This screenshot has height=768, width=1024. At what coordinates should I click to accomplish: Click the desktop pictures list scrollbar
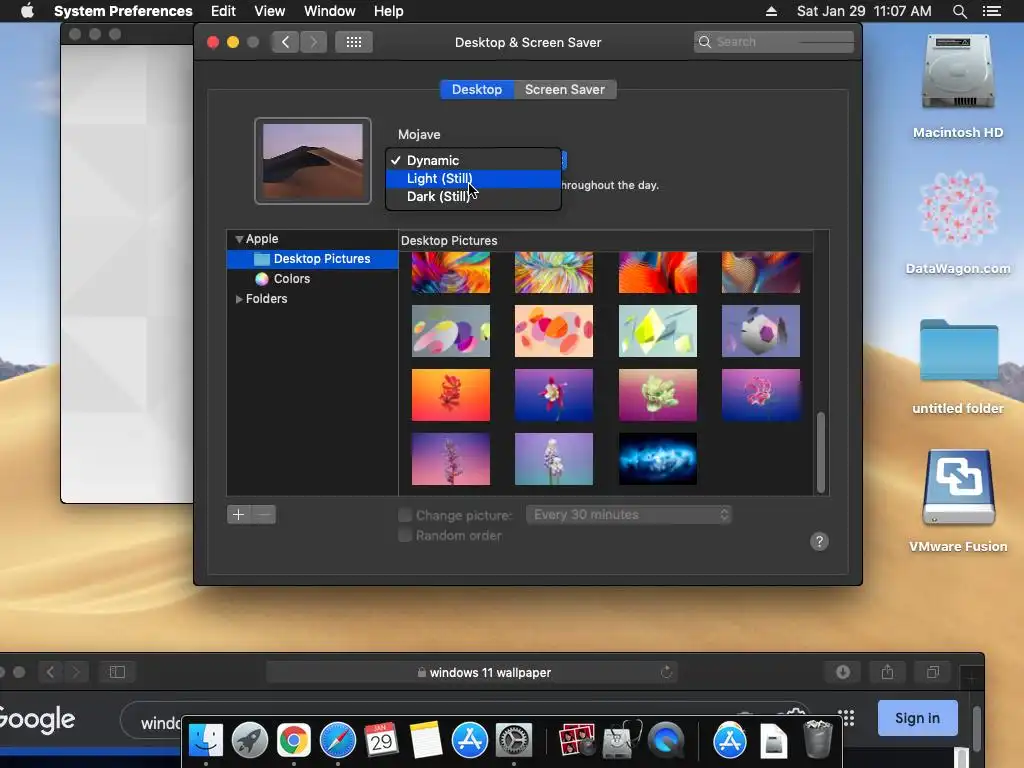[821, 452]
